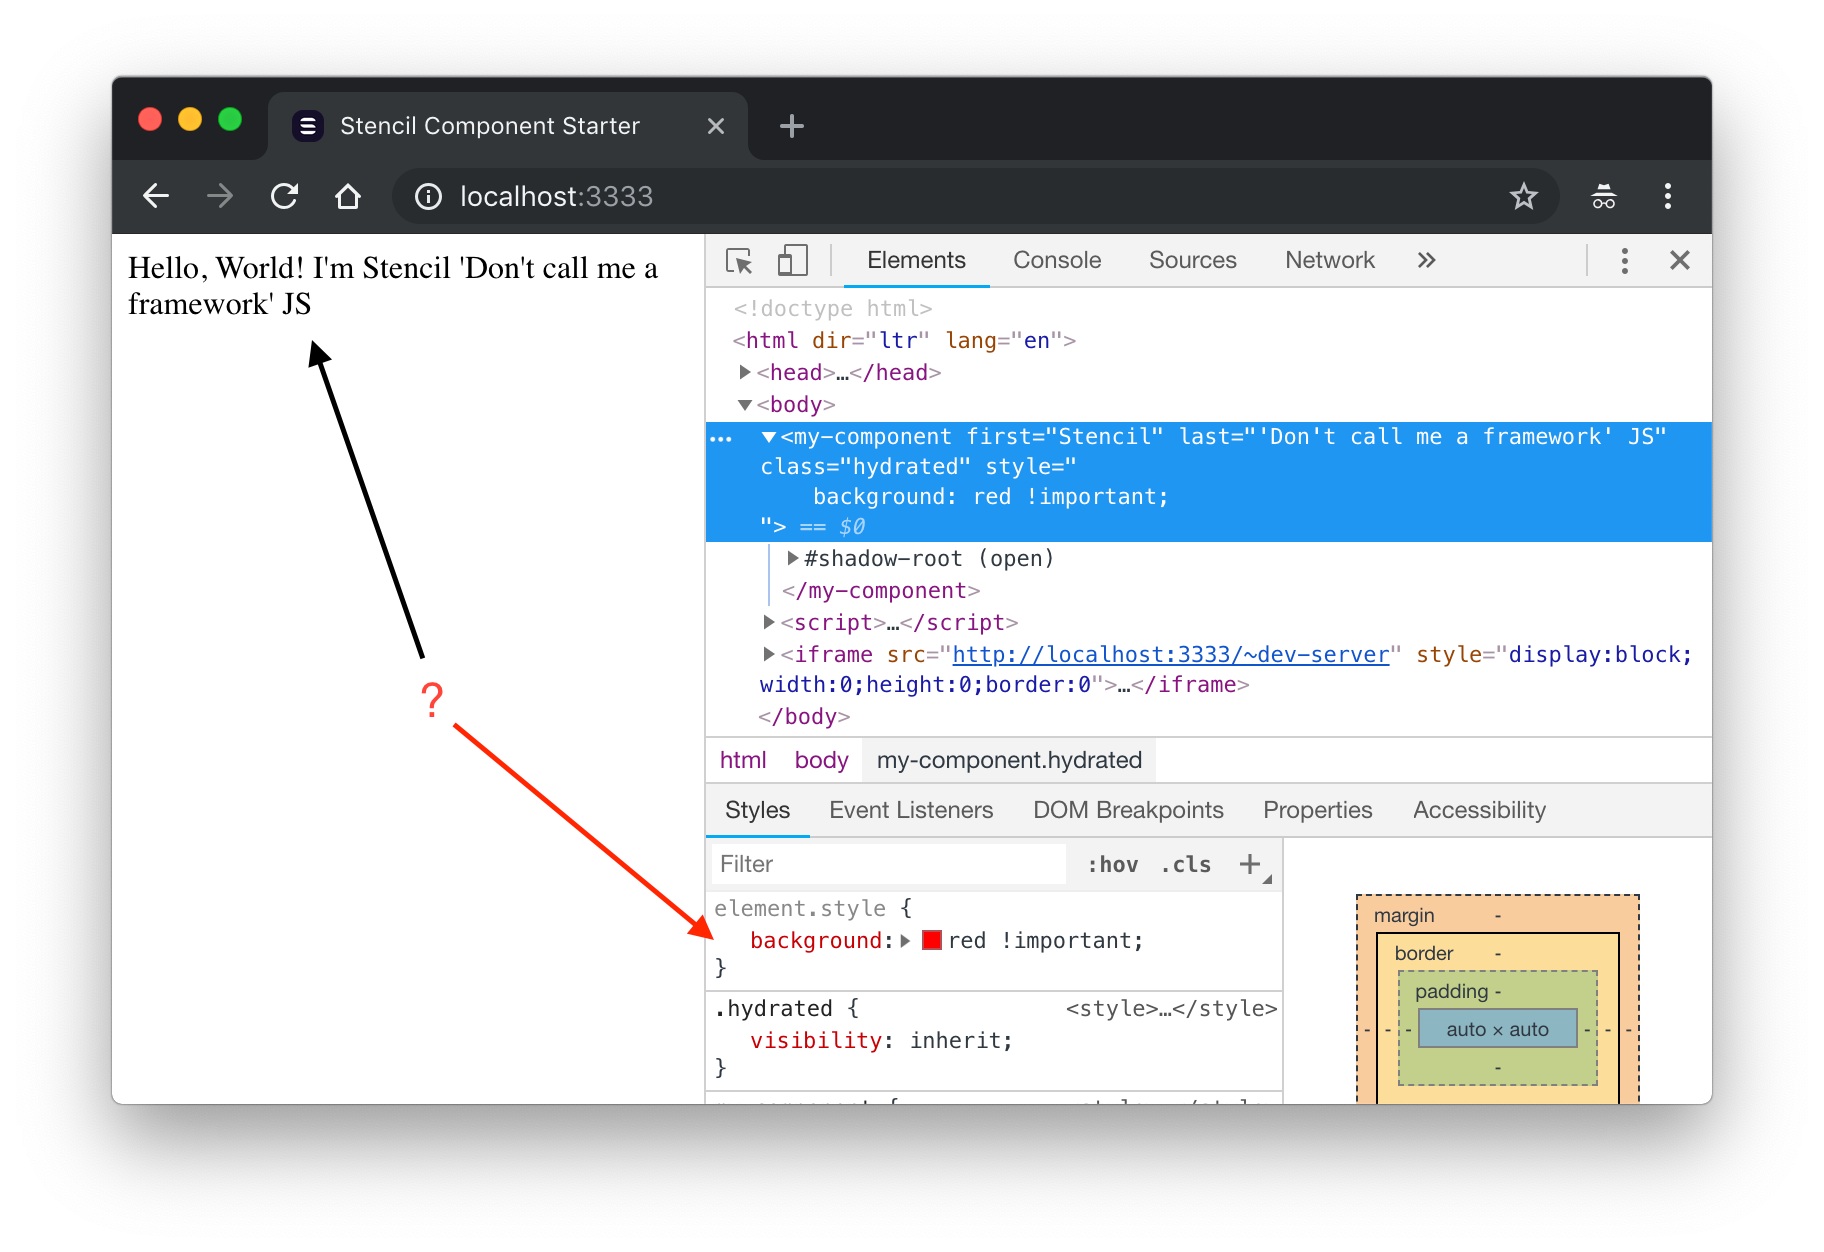Close the DevTools panel
This screenshot has height=1252, width=1824.
point(1680,261)
